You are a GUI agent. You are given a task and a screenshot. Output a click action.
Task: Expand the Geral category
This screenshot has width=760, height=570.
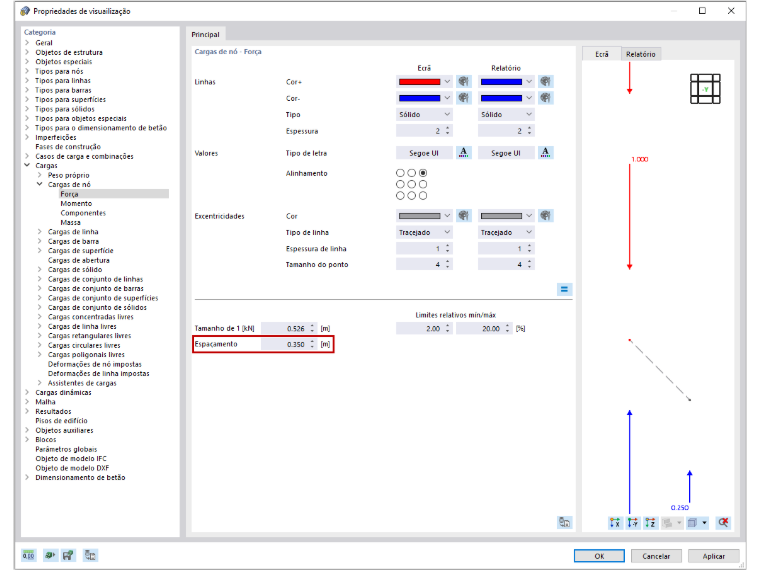(x=28, y=43)
